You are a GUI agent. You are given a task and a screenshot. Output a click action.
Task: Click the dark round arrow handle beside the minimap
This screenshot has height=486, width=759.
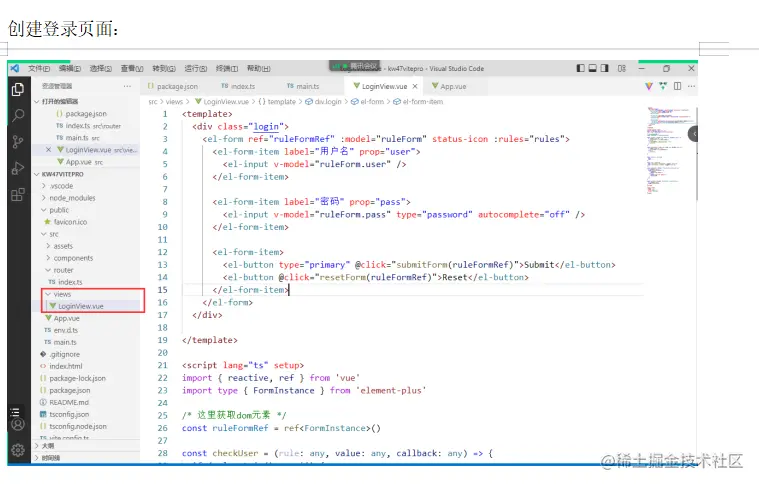coord(694,134)
